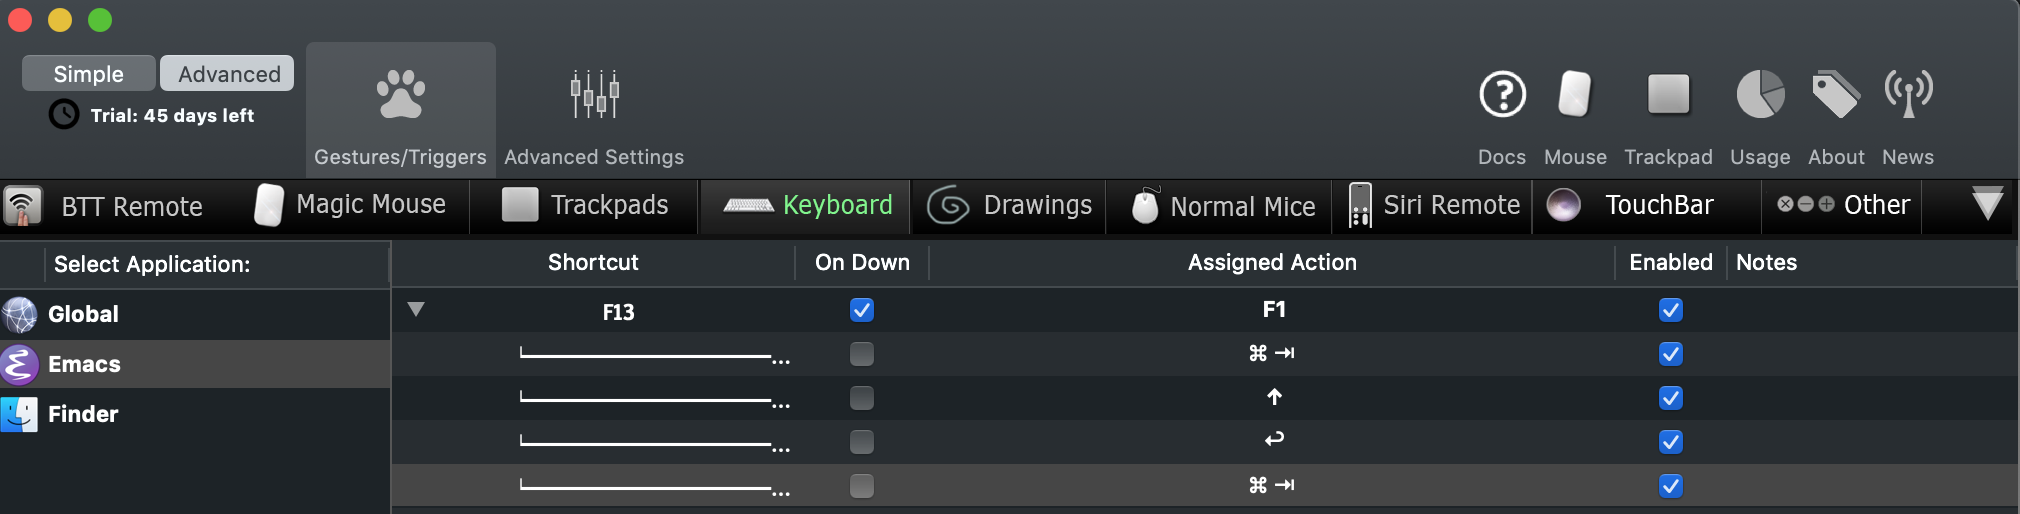Open the Docs help icon
This screenshot has width=2020, height=514.
pos(1502,96)
